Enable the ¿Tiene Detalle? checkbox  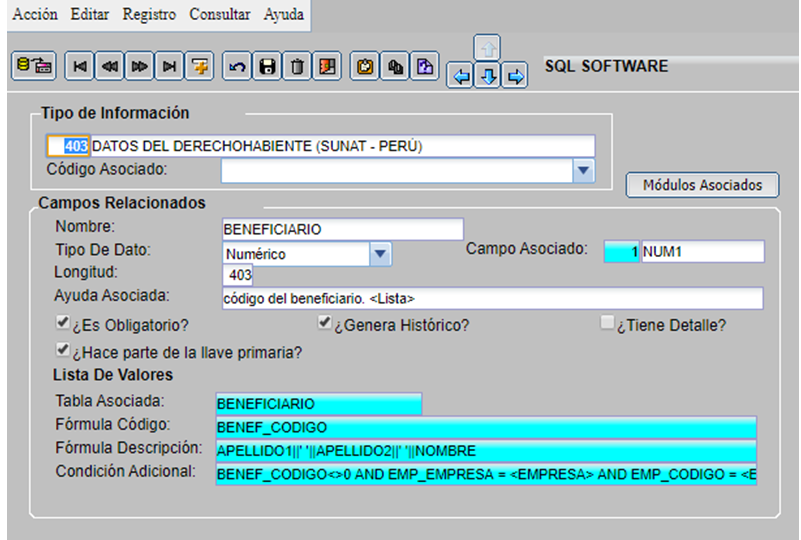(607, 324)
